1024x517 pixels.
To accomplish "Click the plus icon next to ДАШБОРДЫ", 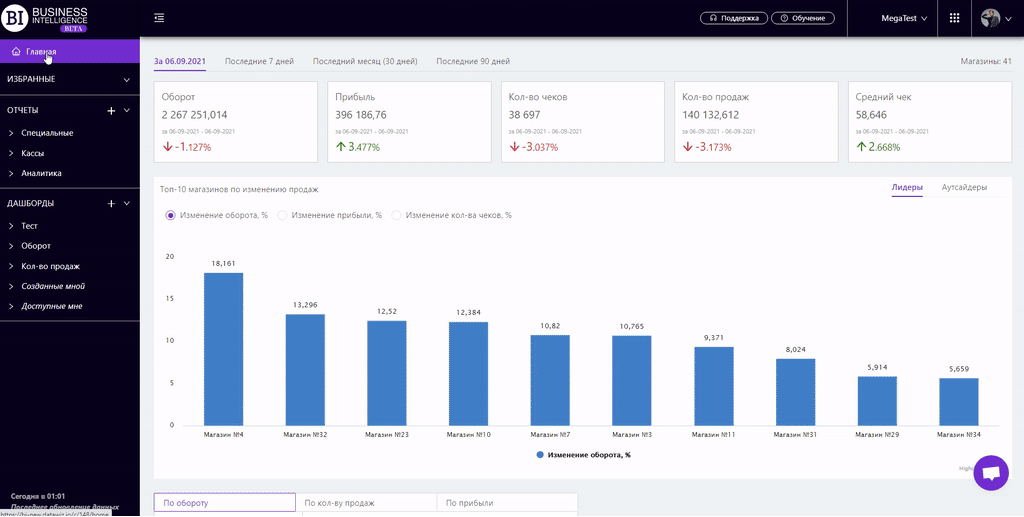I will (111, 204).
